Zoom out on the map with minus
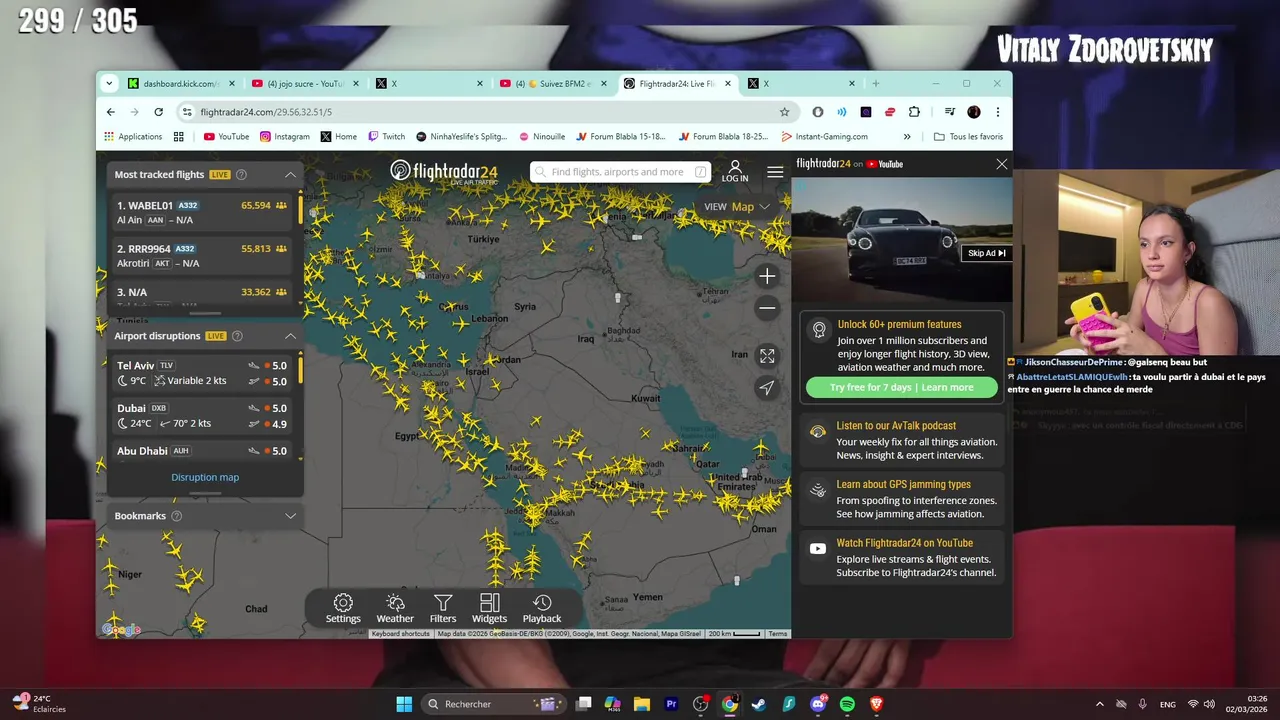This screenshot has width=1280, height=720. tap(767, 308)
